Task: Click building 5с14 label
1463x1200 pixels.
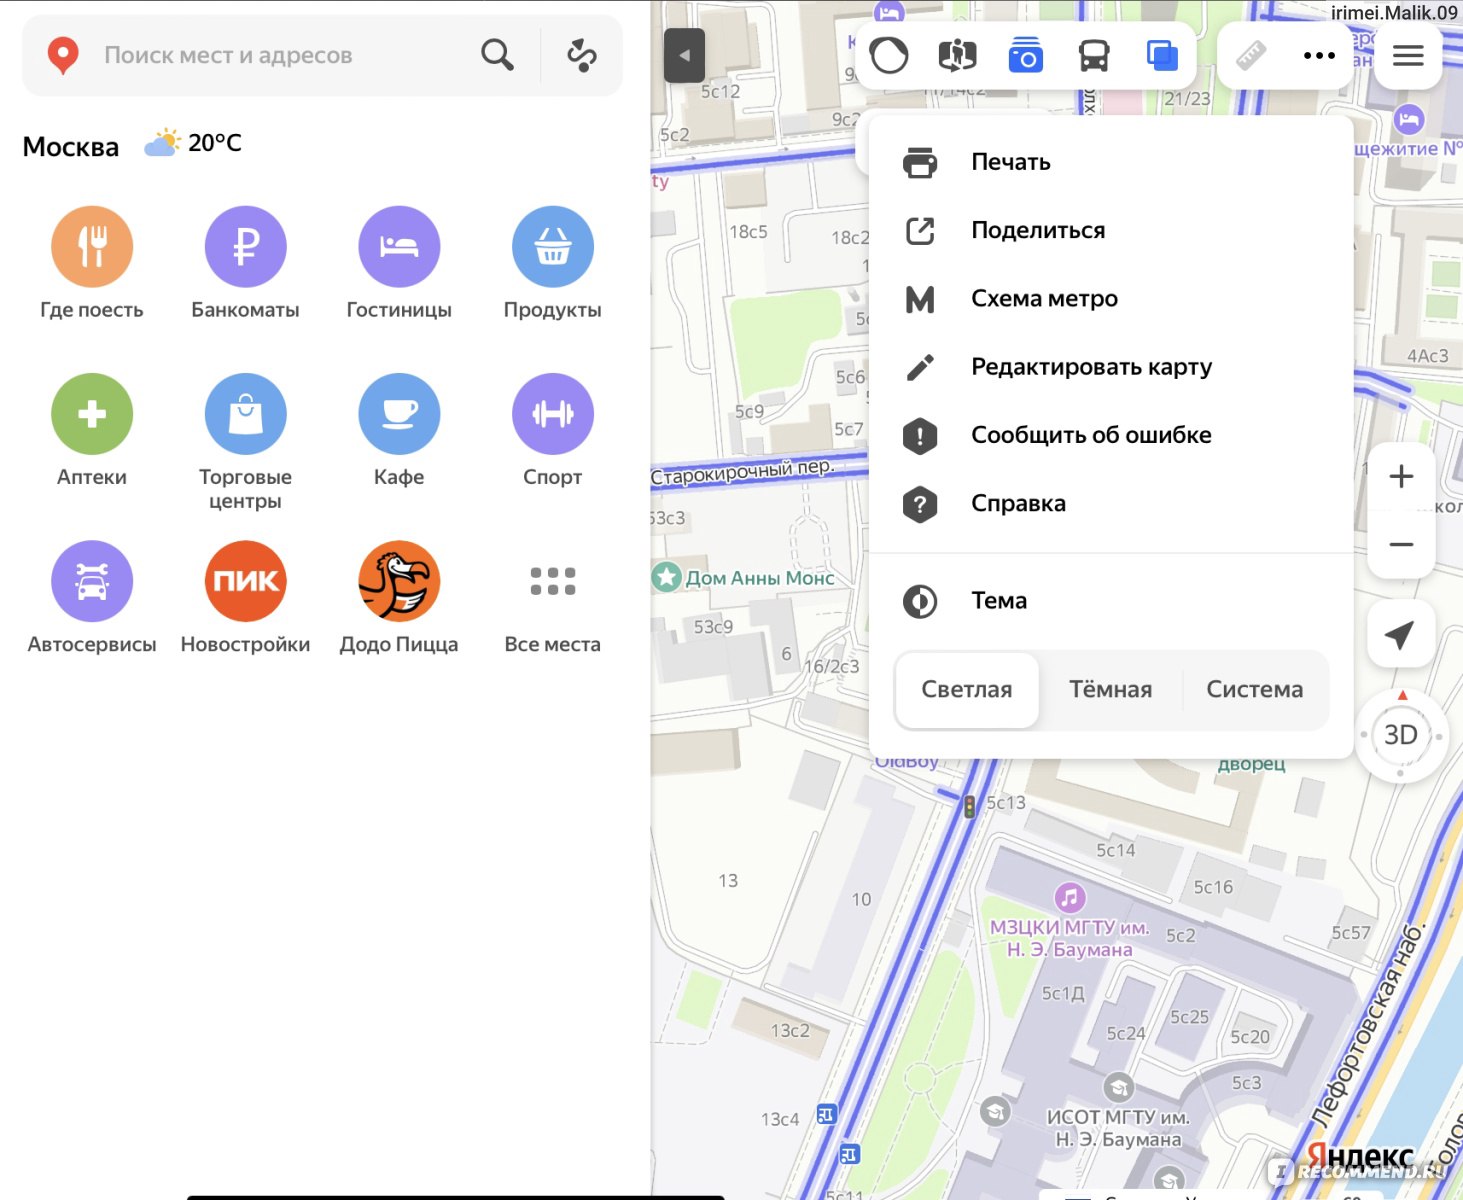Action: pos(1116,850)
